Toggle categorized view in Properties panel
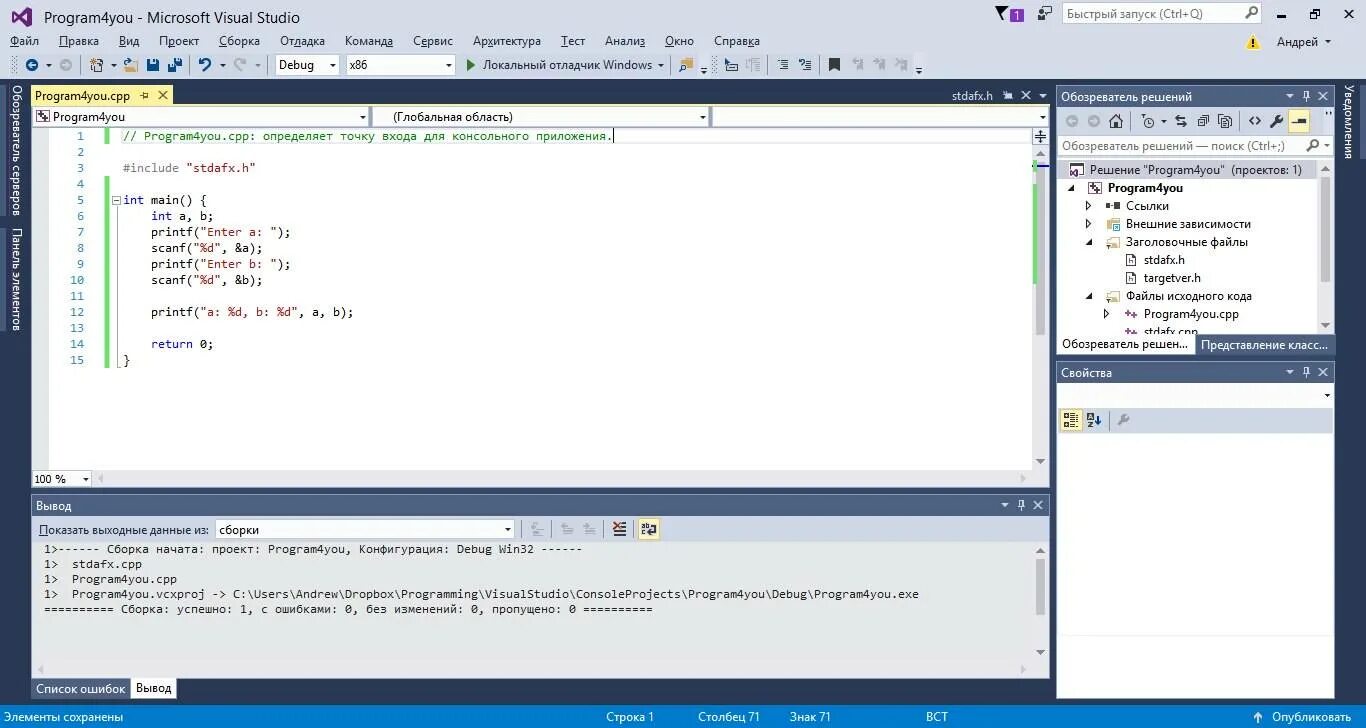Screen dimensions: 1366x728 [x=1071, y=420]
